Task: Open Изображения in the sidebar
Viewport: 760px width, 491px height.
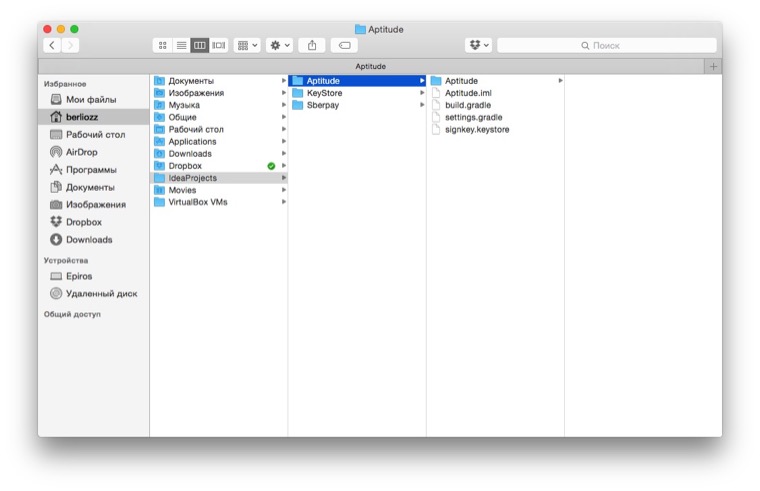Action: [95, 205]
